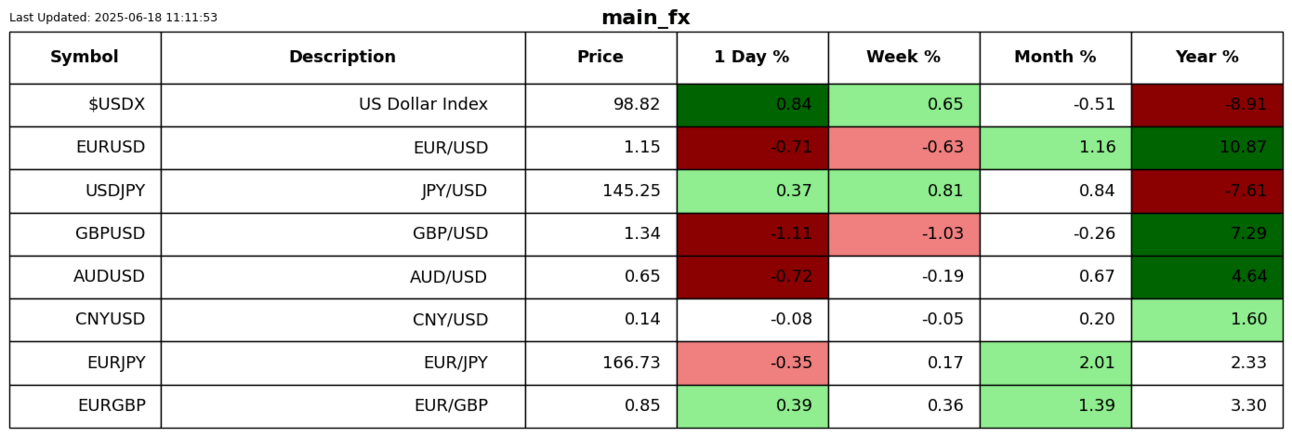This screenshot has height=437, width=1292.
Task: Select the dark red -8.91 Year cell
Action: point(1207,105)
